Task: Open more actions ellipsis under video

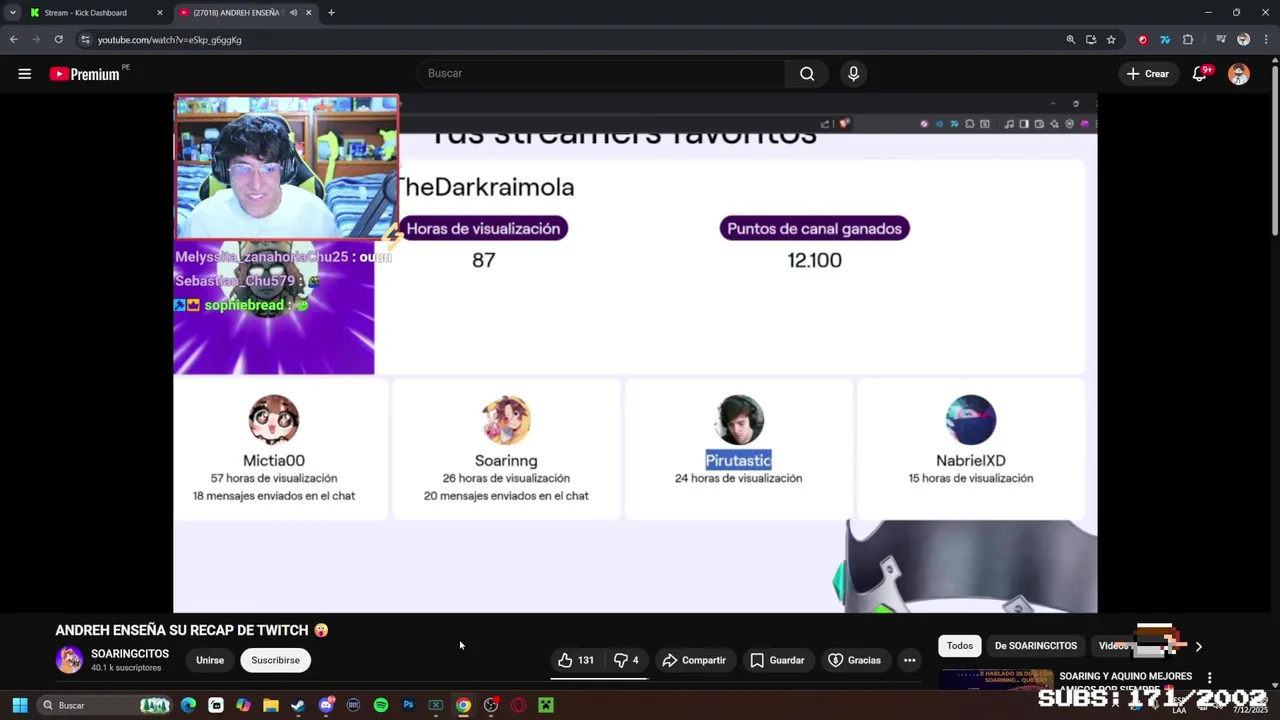Action: pos(909,660)
